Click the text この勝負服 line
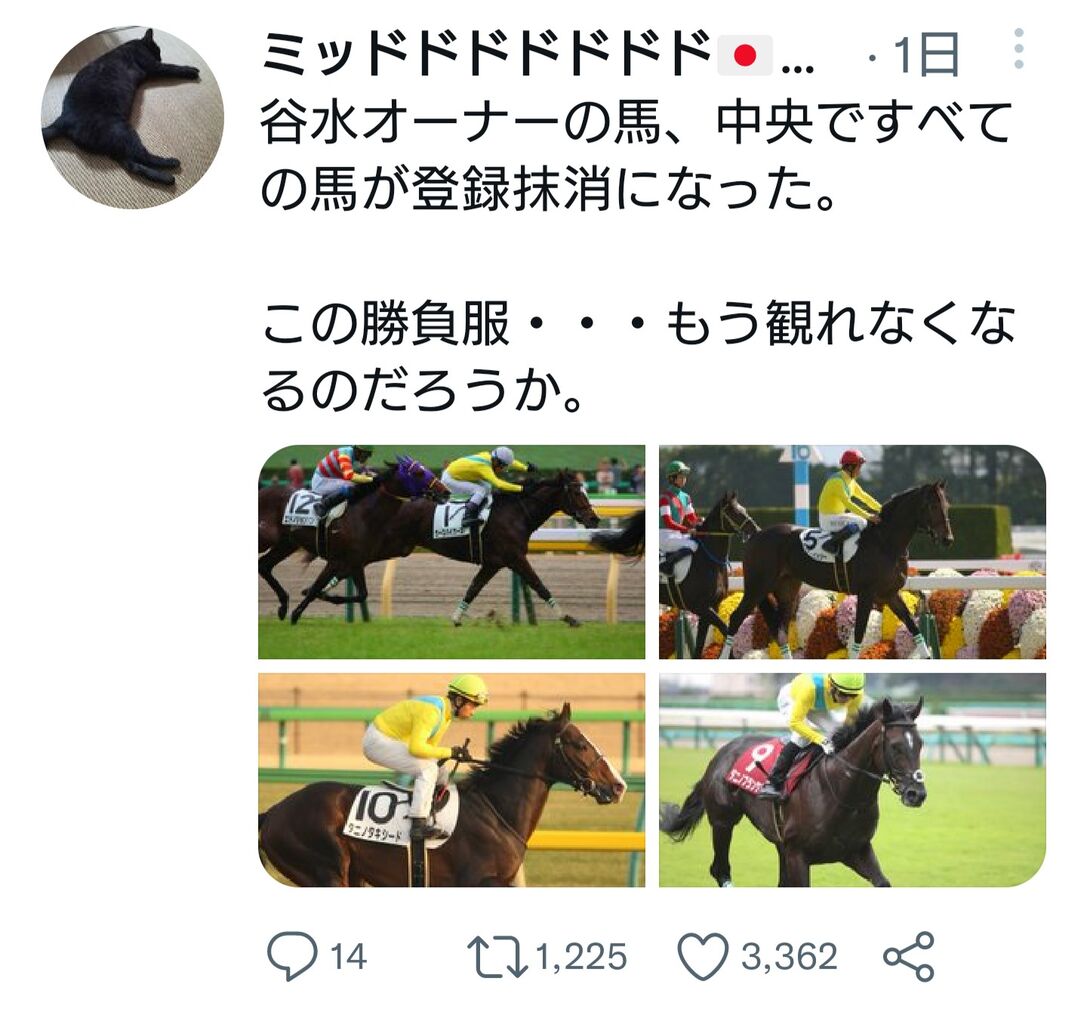Viewport: 1087px width, 1024px height. 638,324
